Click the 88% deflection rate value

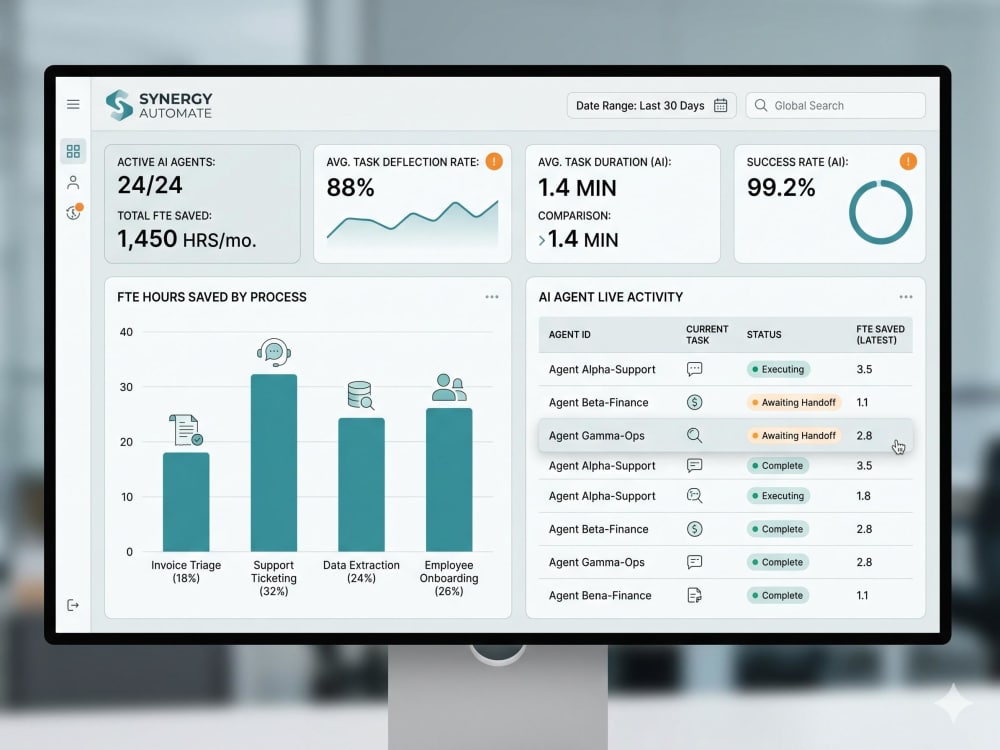tap(350, 188)
